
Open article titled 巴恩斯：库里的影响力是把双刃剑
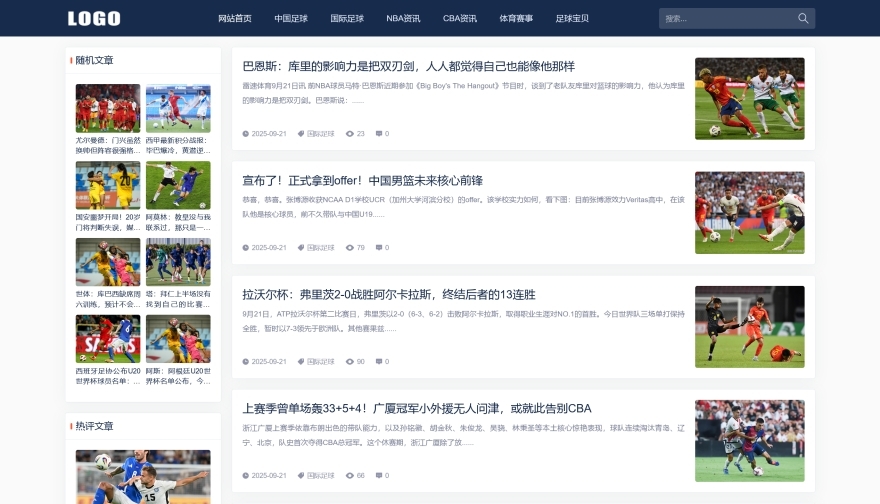408,66
